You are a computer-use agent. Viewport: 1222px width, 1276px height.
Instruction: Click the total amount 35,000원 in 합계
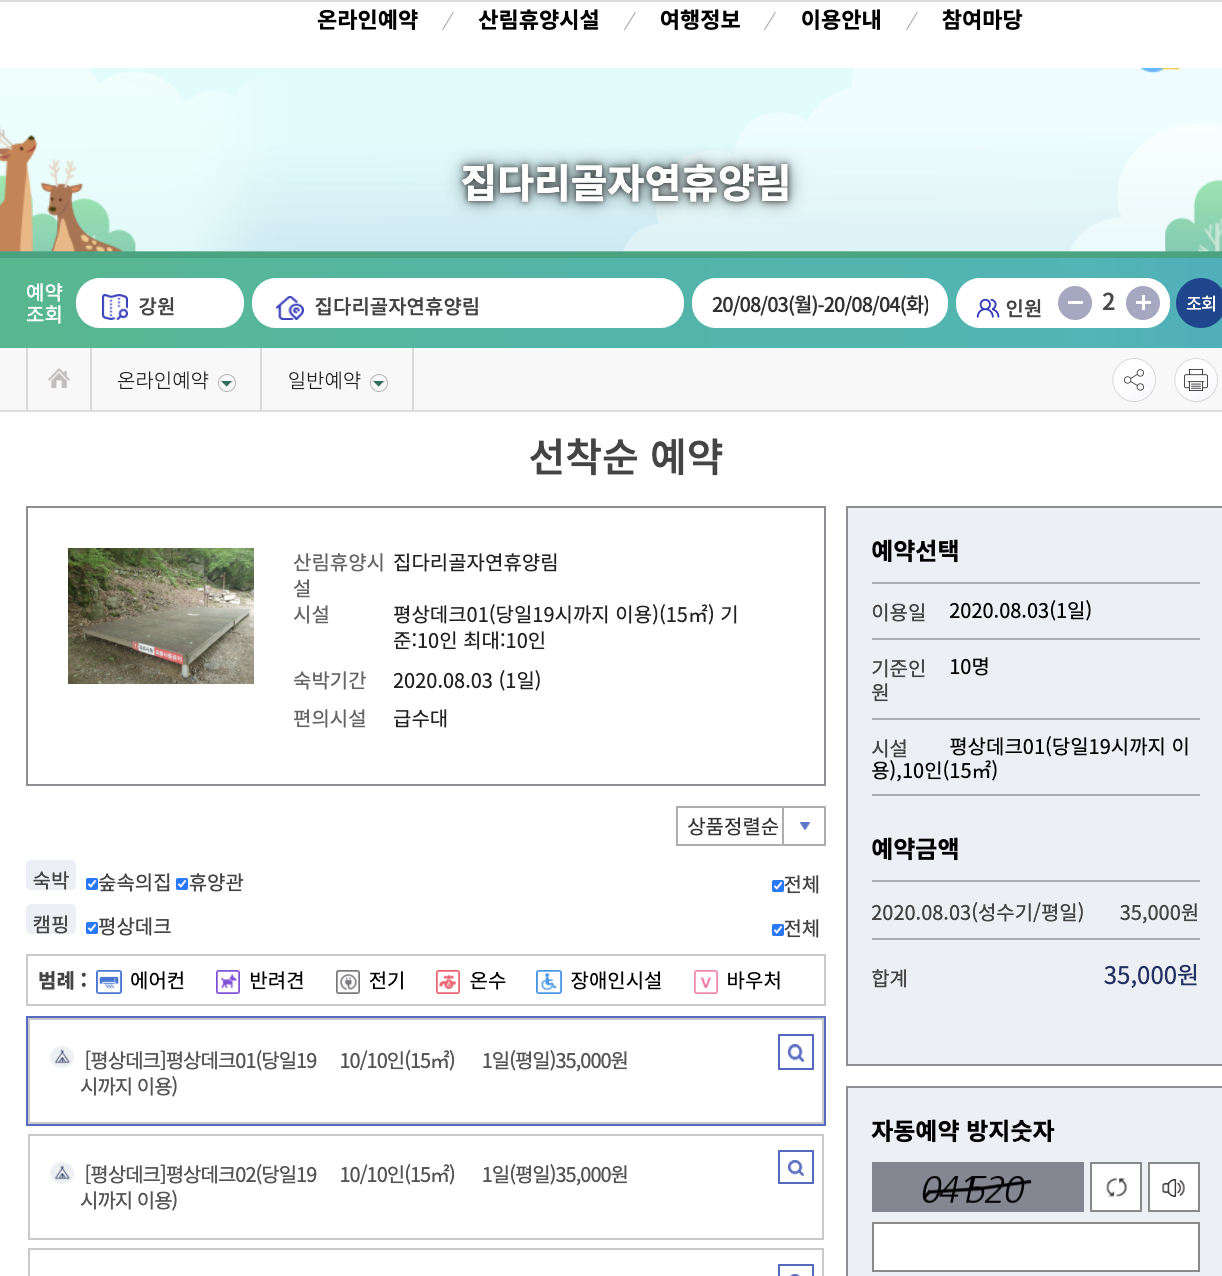tap(1150, 975)
